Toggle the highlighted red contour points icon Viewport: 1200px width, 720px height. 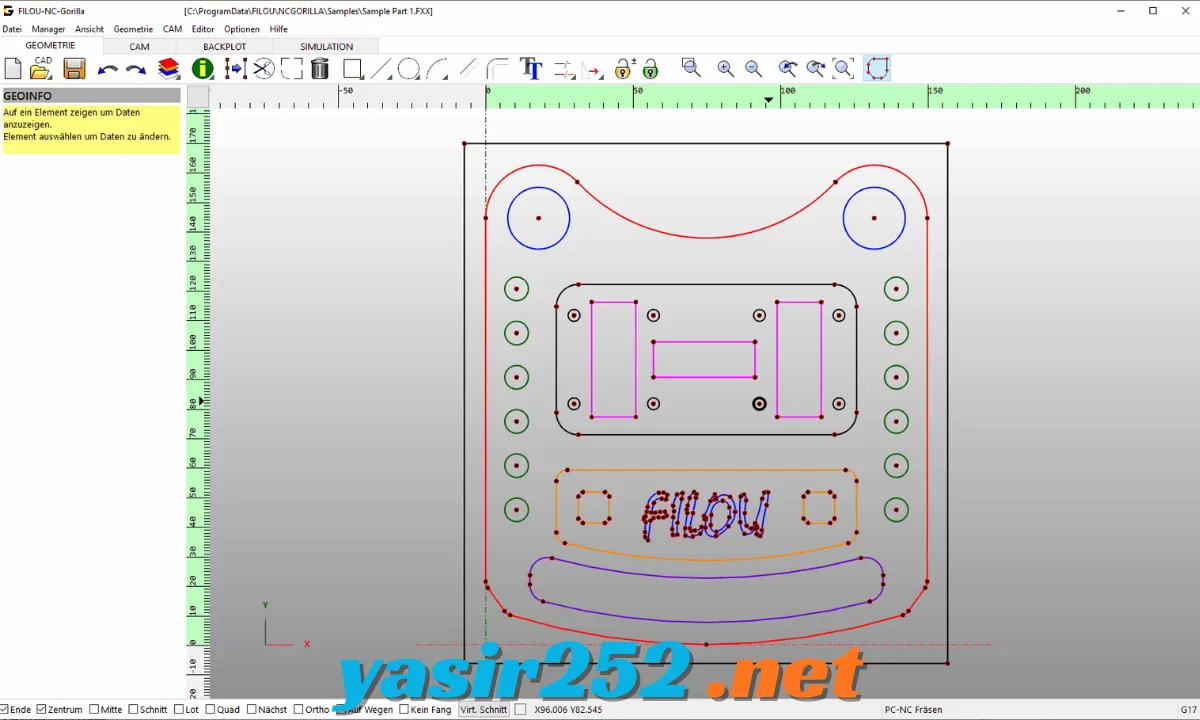coord(877,68)
